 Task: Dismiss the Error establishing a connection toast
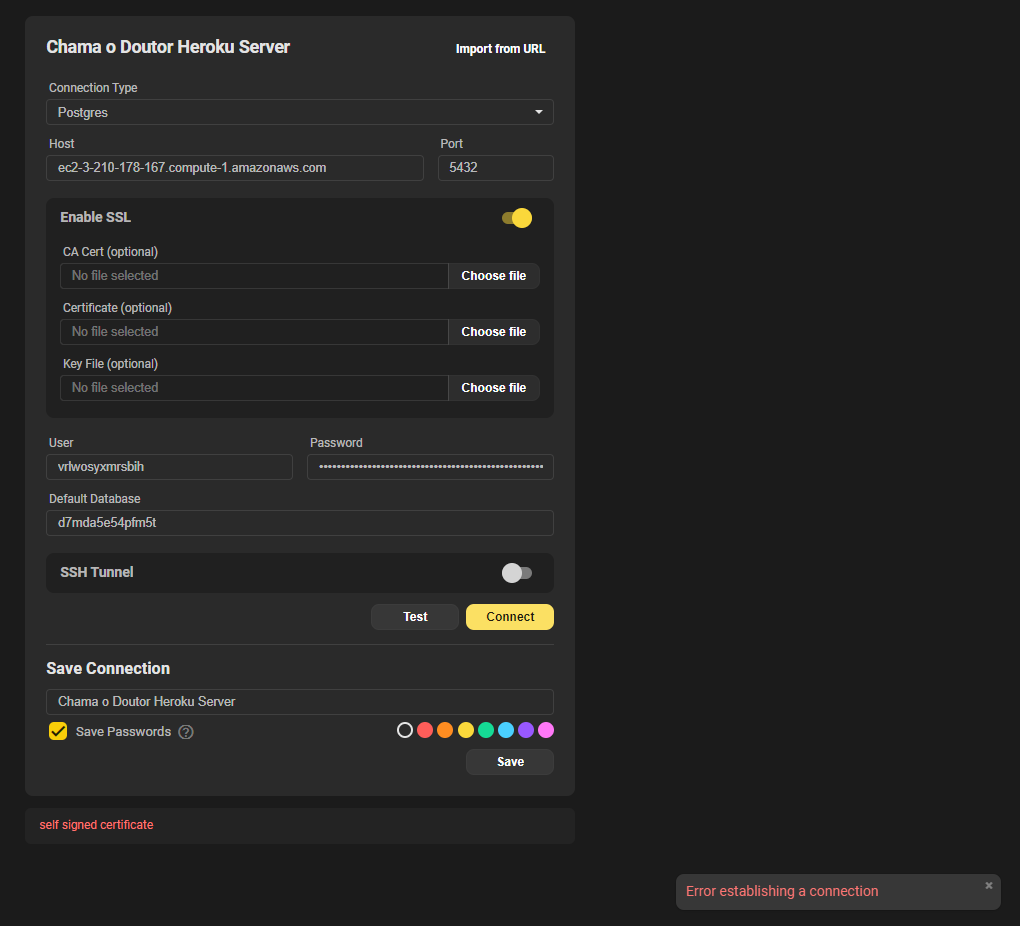[x=988, y=885]
